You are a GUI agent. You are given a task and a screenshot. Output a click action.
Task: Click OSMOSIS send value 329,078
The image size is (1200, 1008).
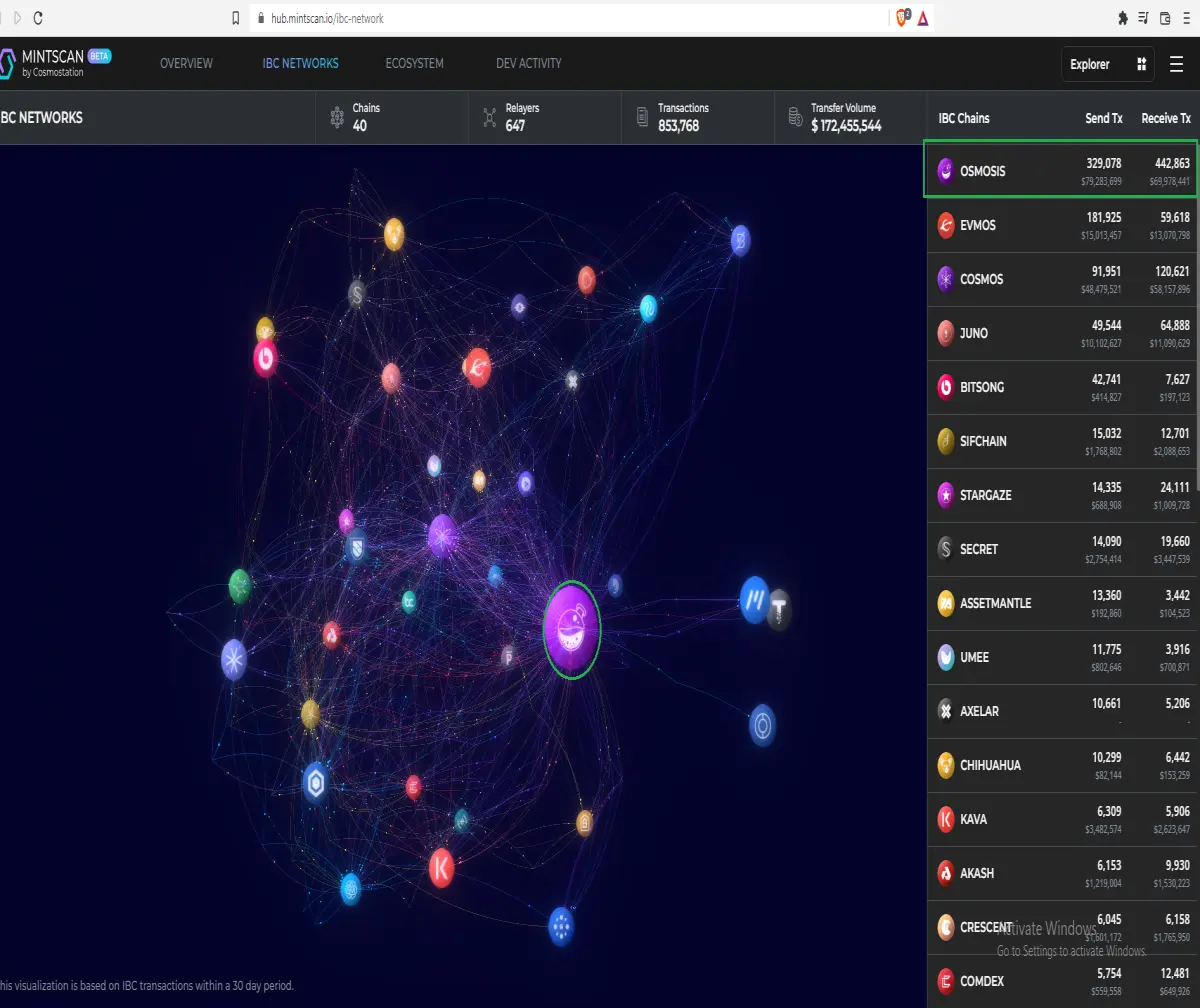(x=1103, y=163)
